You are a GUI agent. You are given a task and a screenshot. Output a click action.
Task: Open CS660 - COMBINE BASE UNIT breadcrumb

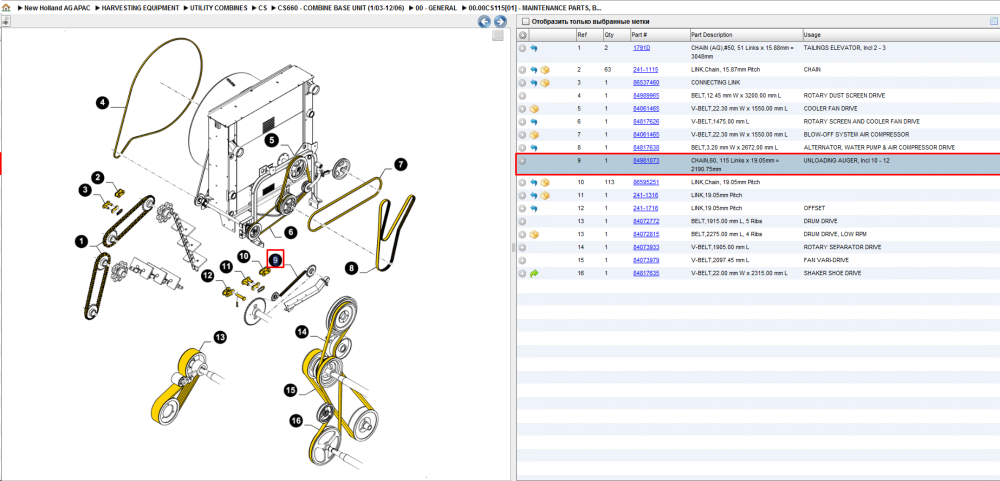(x=341, y=8)
